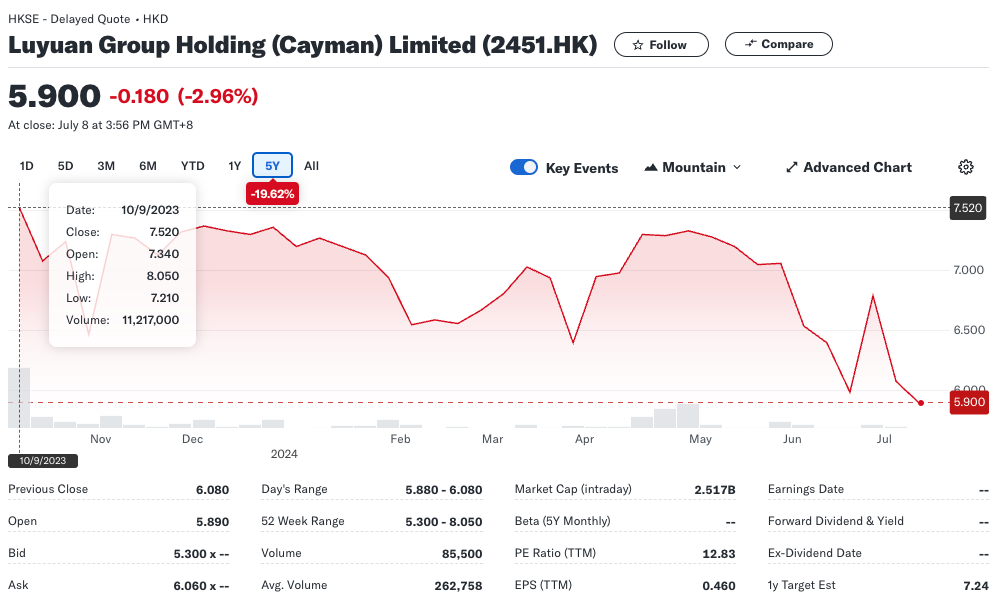Select the 1D time range tab

point(27,166)
